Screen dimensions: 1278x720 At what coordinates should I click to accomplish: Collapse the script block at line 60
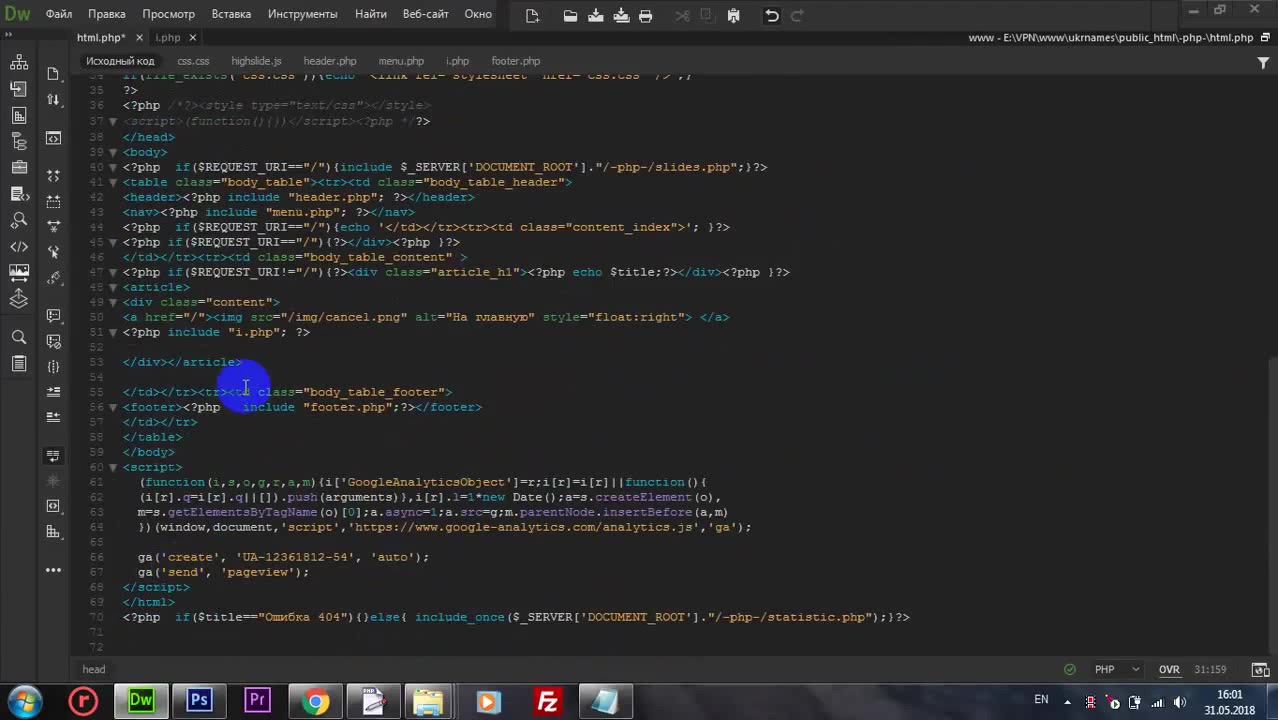point(113,467)
